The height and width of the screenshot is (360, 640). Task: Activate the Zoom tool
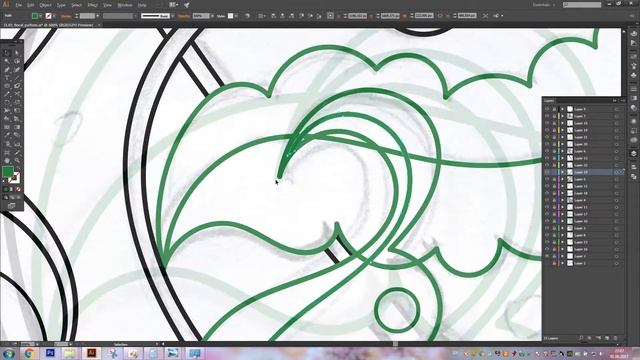click(x=17, y=160)
